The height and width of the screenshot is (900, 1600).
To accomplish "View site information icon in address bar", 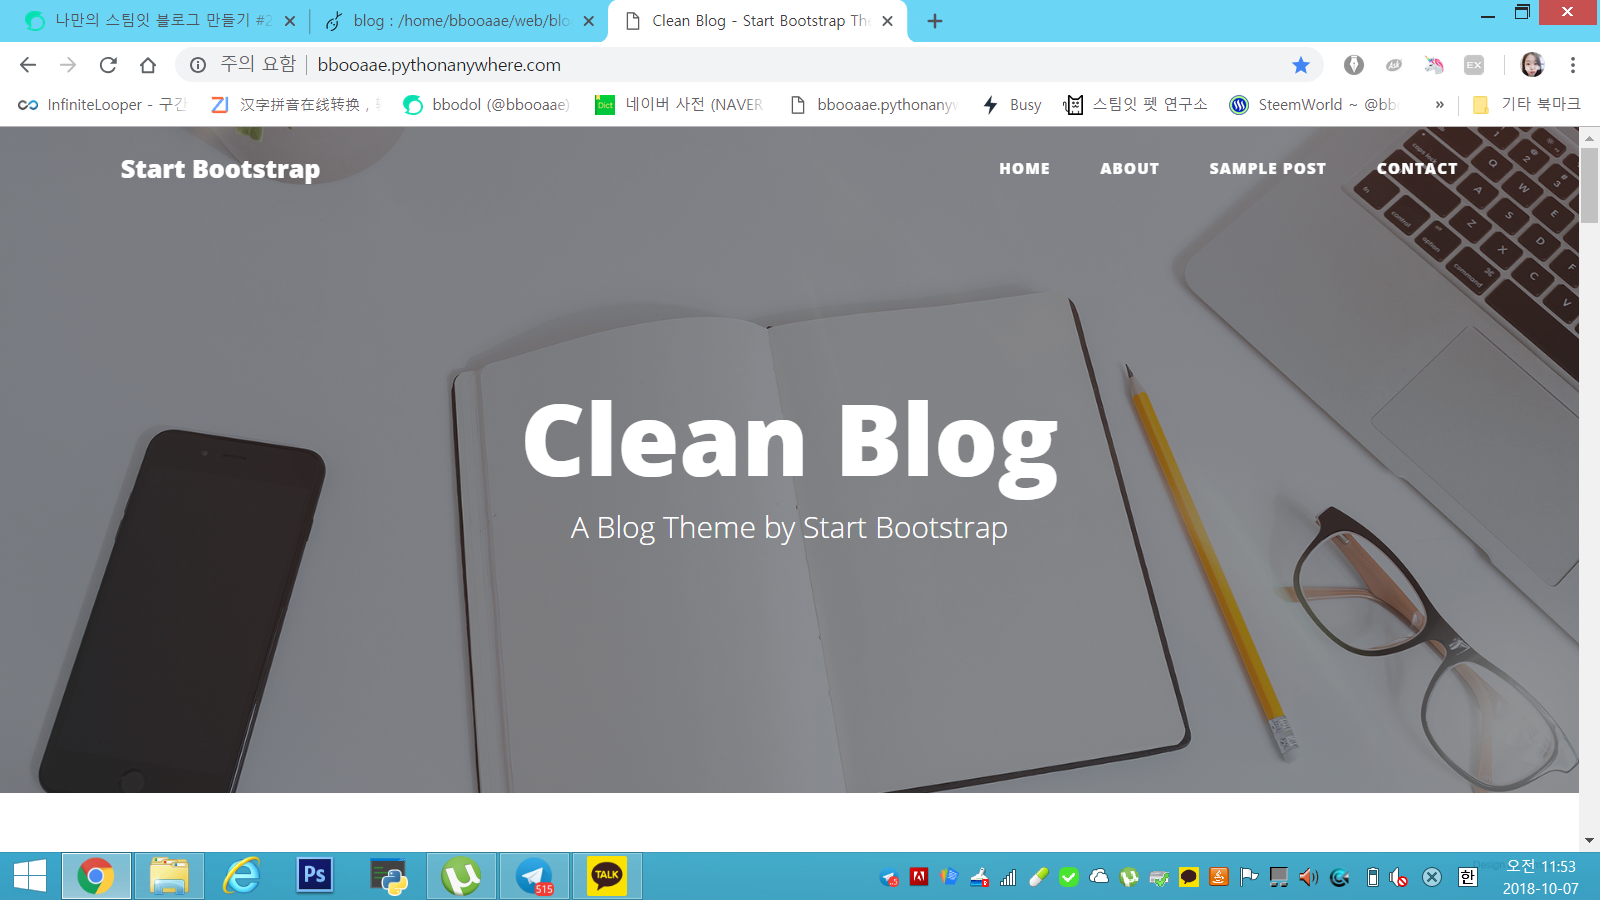I will click(x=198, y=65).
